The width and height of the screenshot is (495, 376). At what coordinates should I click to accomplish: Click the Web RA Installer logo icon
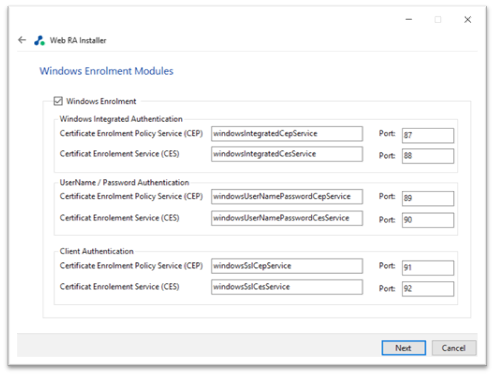pos(39,40)
